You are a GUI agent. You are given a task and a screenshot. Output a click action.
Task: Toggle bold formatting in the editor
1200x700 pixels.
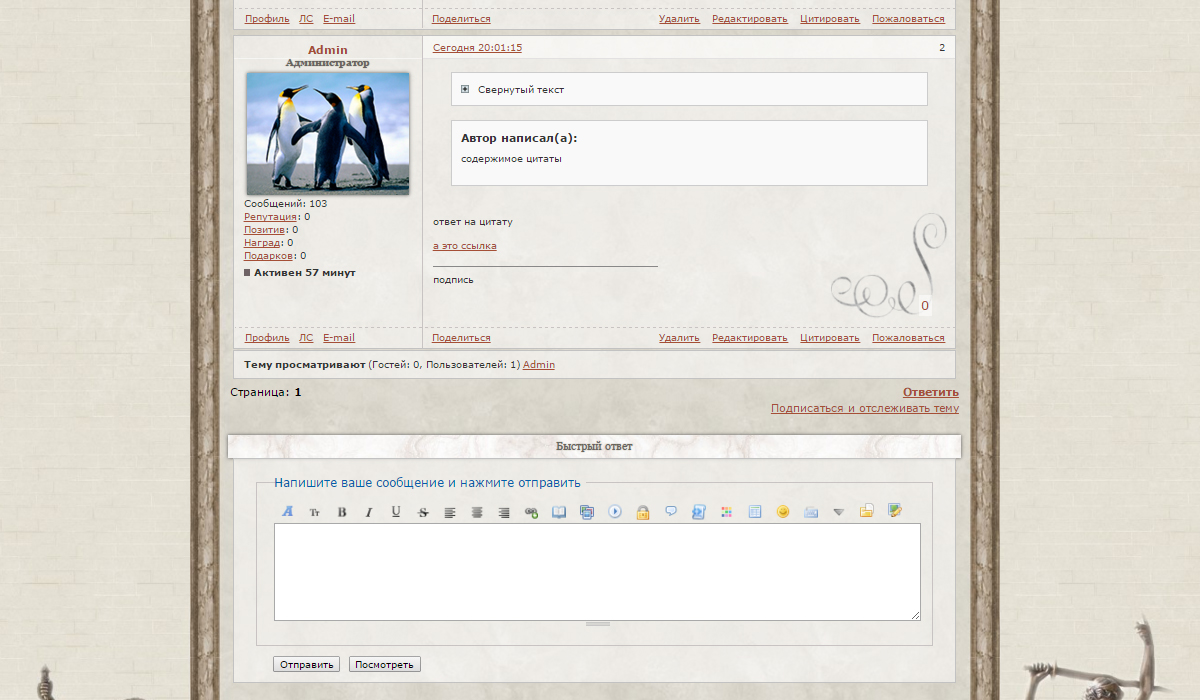click(x=342, y=512)
